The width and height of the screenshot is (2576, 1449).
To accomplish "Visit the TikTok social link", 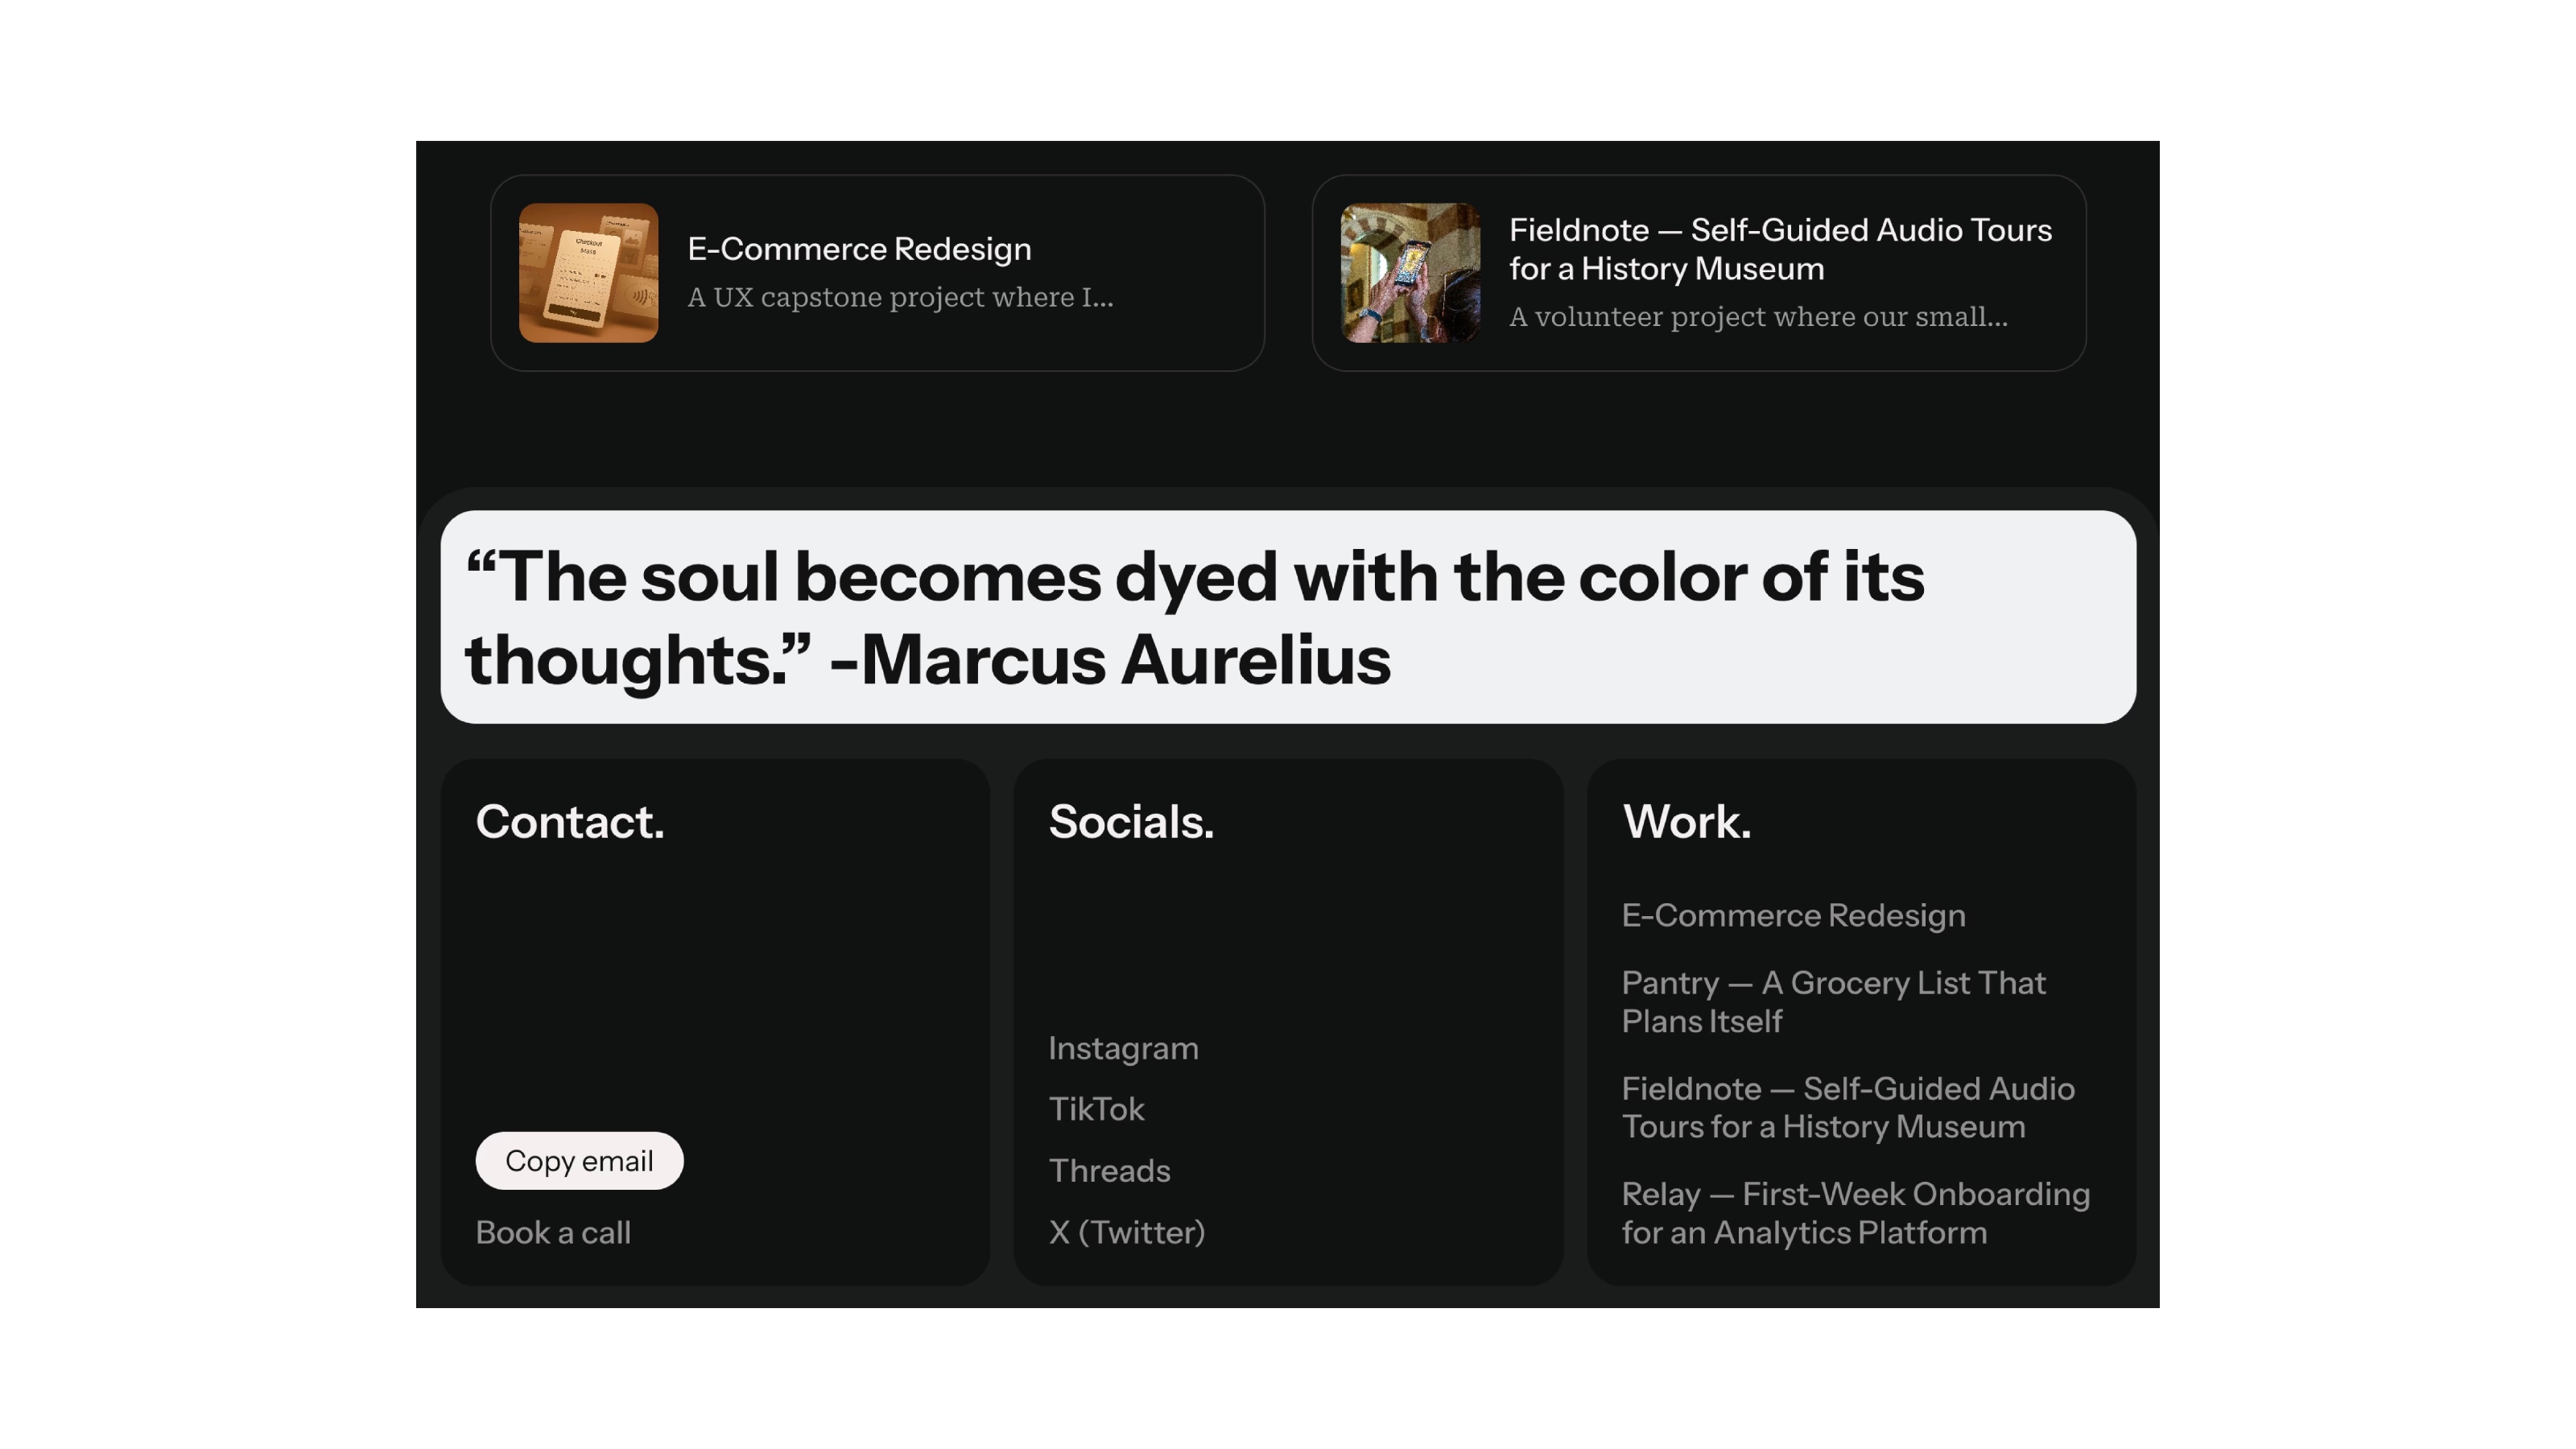I will click(x=1096, y=1109).
